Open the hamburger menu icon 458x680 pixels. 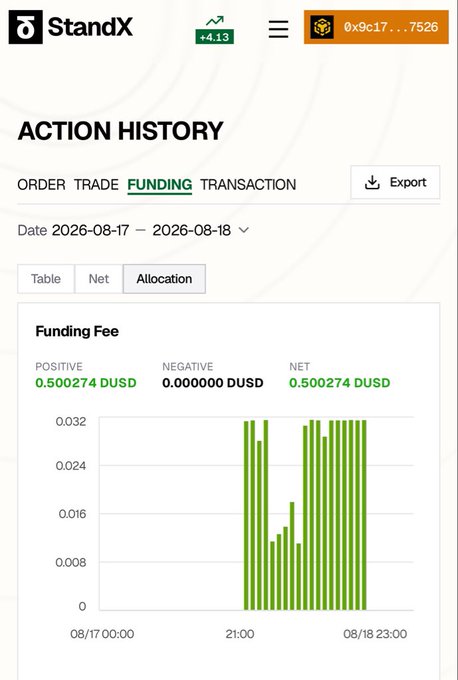(x=278, y=29)
